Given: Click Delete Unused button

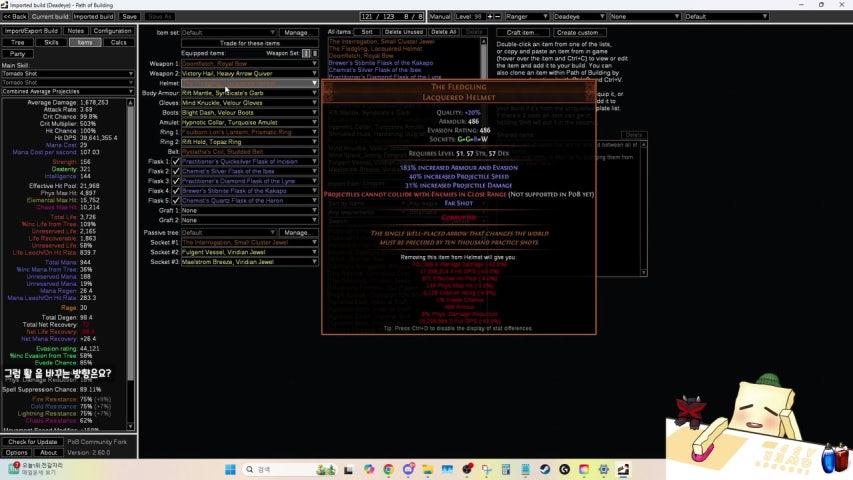Looking at the screenshot, I should [404, 32].
